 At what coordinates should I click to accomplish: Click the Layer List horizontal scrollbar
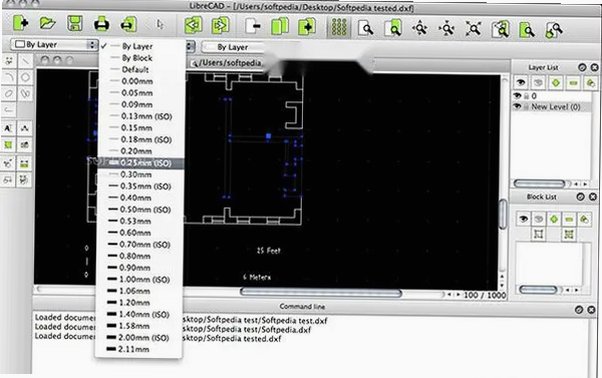click(x=539, y=184)
